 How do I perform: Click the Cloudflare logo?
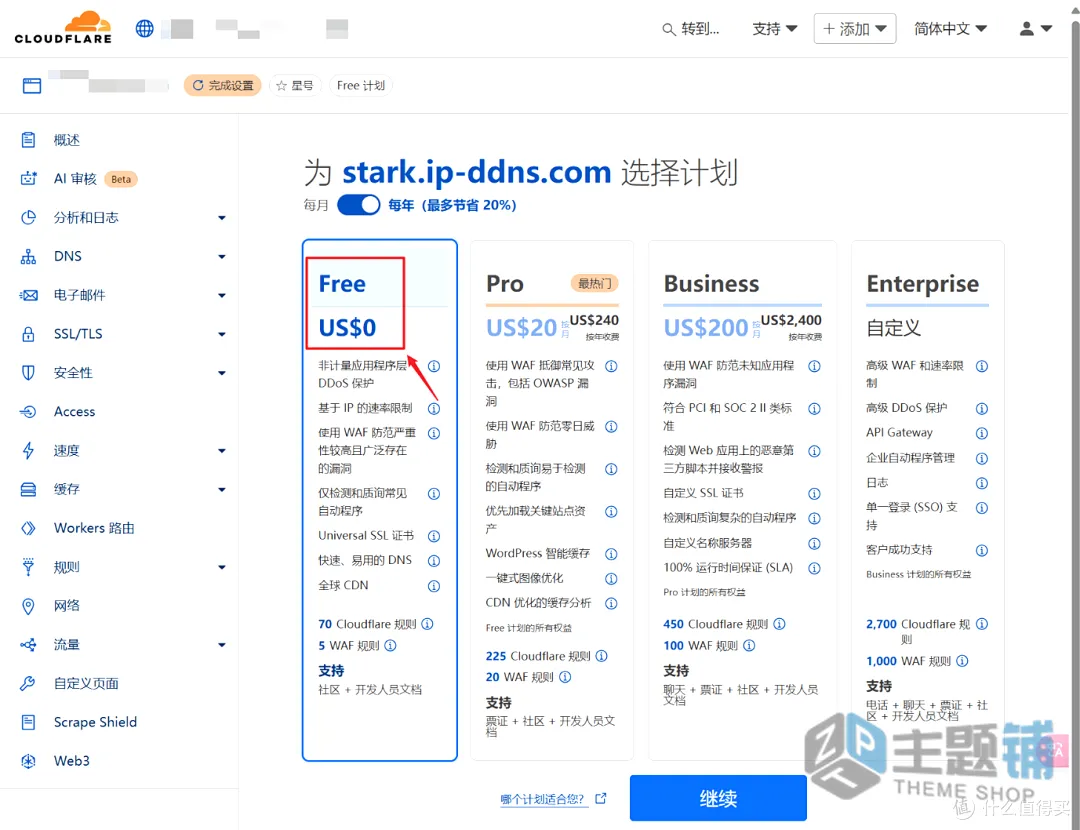coord(63,28)
